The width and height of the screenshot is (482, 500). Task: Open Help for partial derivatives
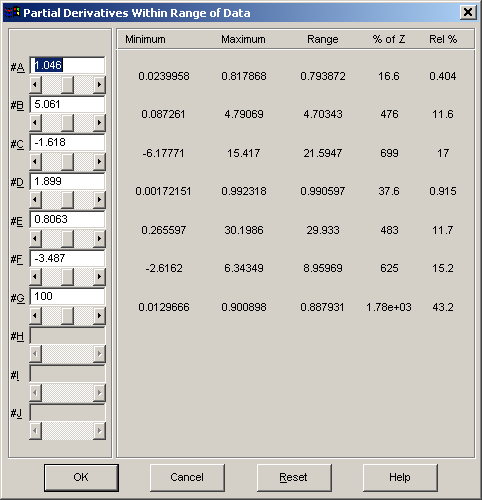tap(400, 477)
